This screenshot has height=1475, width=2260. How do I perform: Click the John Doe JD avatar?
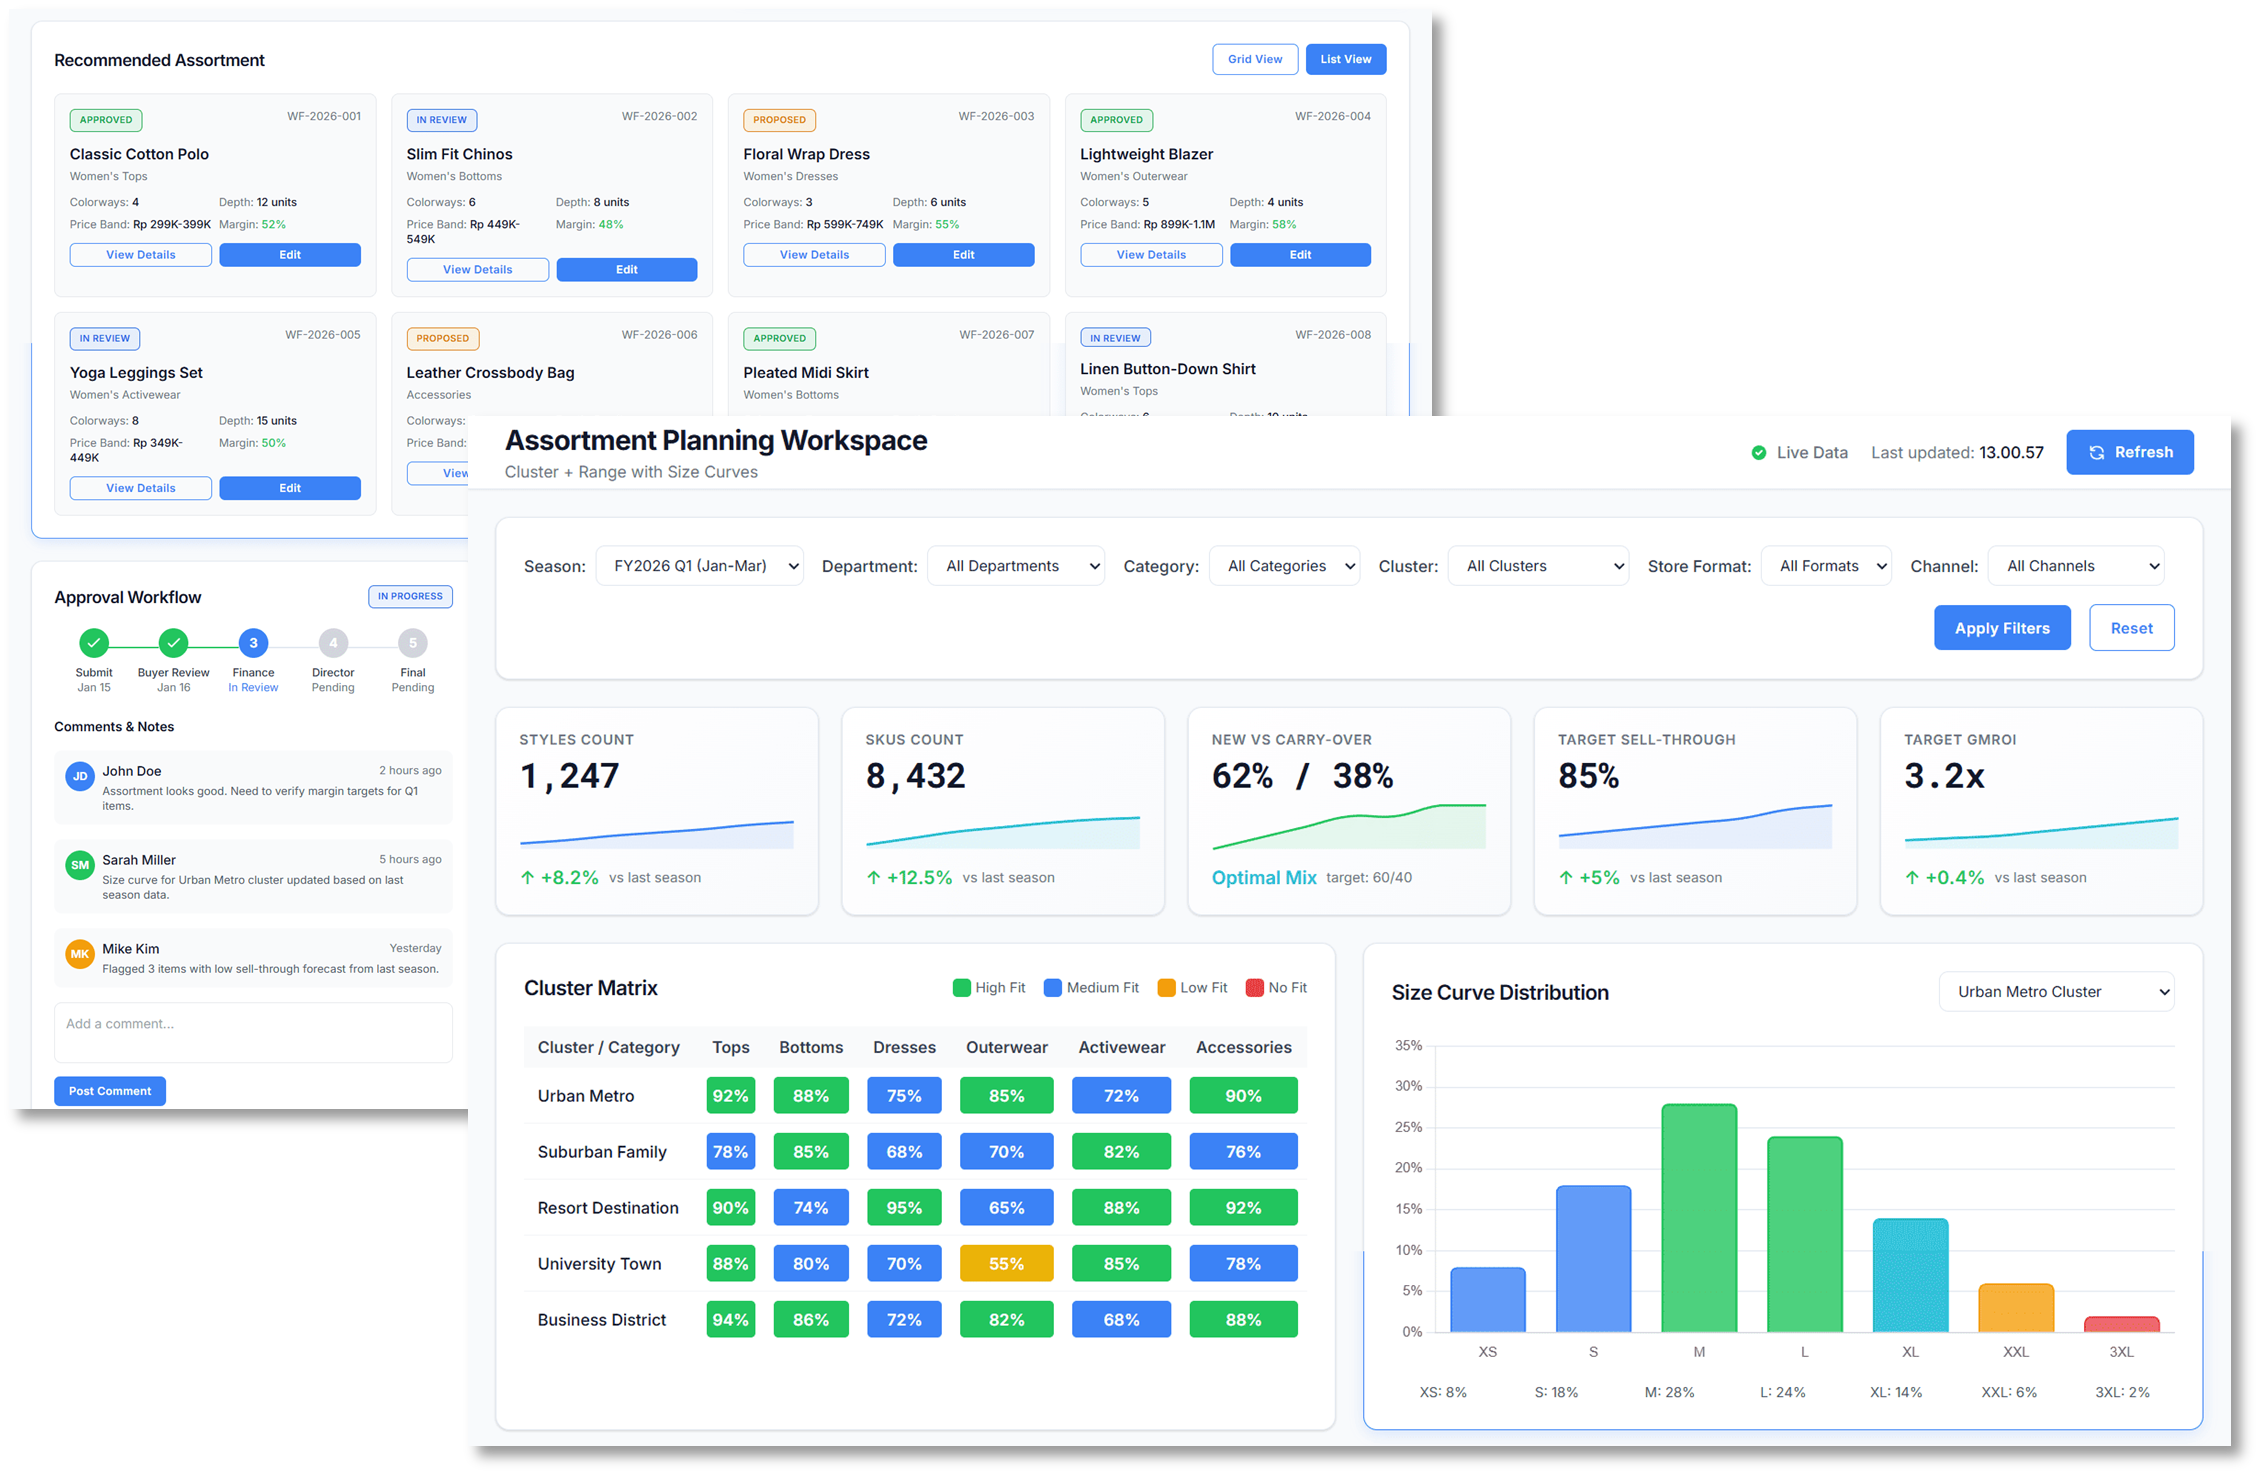click(x=80, y=777)
